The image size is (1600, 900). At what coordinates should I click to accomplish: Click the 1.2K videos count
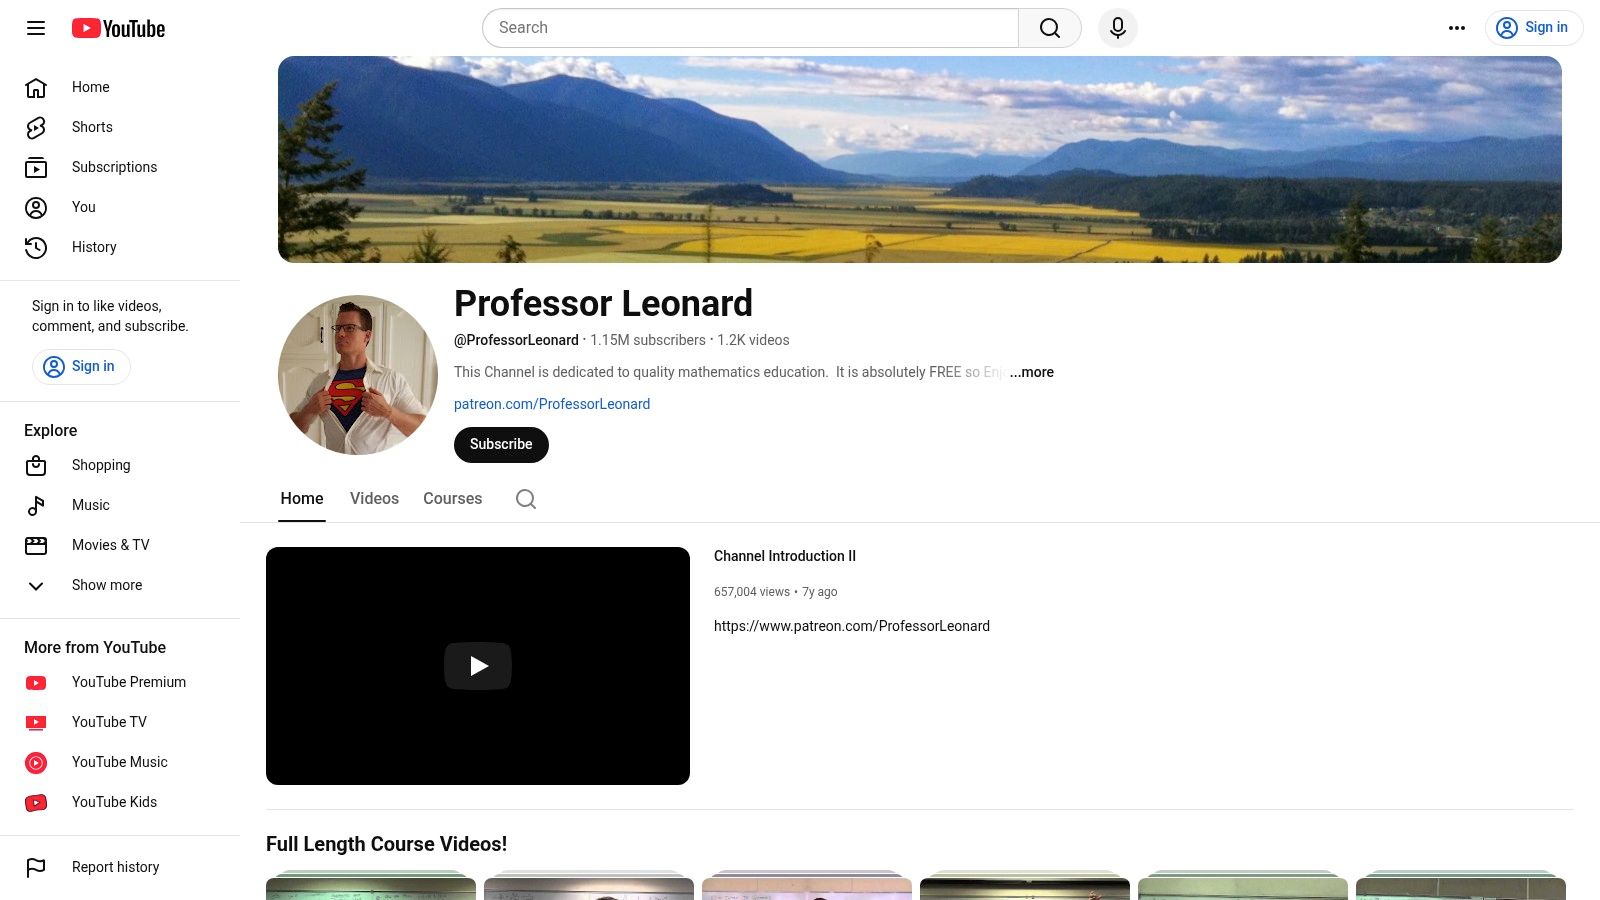click(x=753, y=340)
